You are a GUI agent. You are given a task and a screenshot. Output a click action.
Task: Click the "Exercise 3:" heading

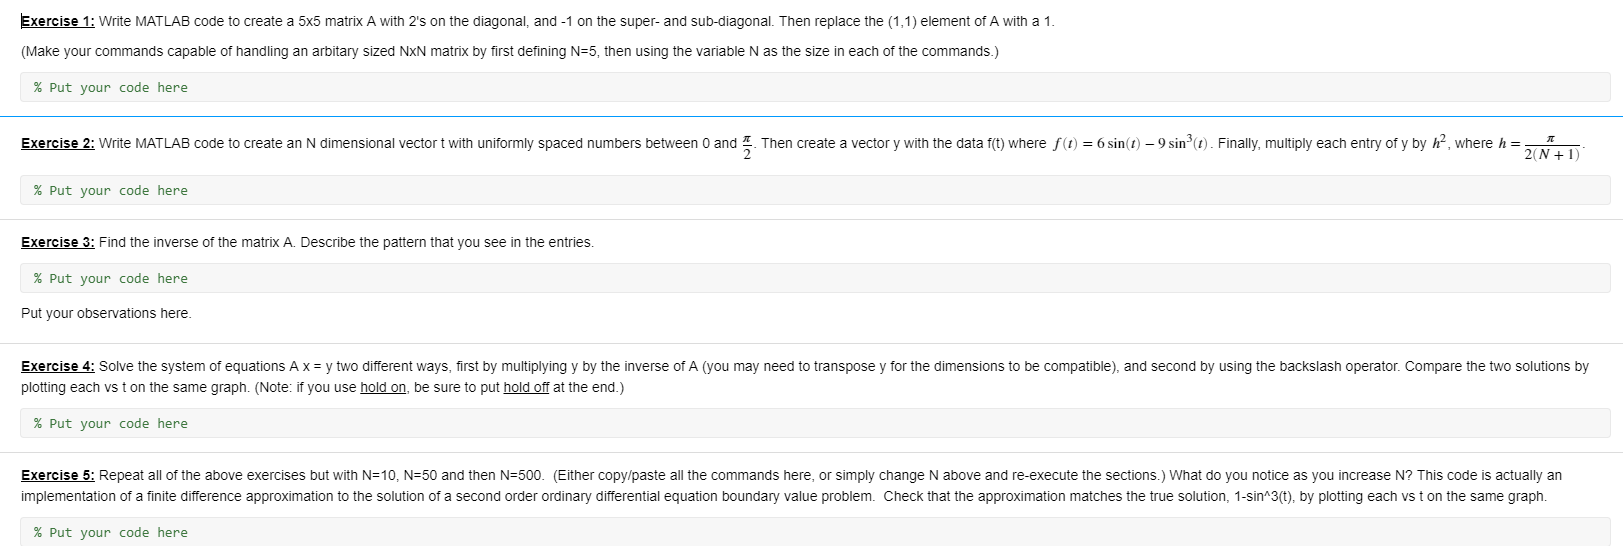tap(57, 243)
